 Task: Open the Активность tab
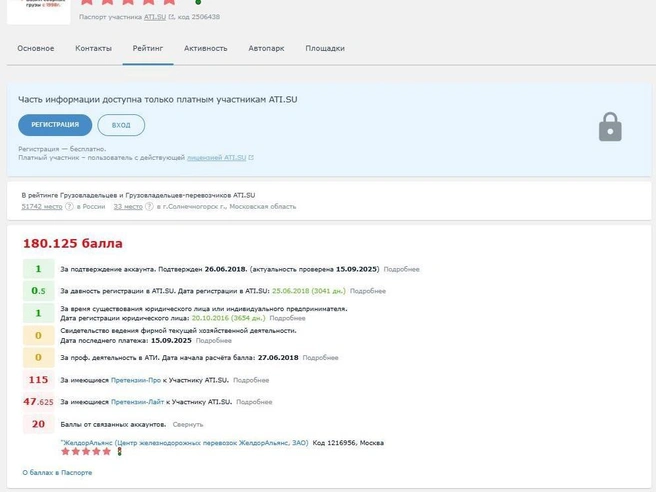205,49
